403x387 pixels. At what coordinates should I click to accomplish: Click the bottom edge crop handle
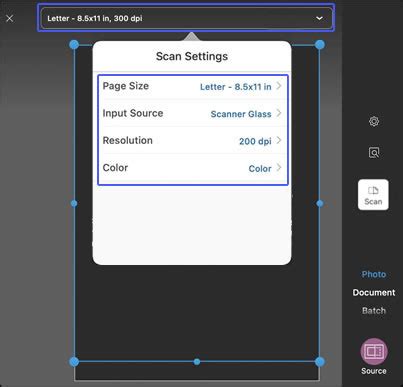197,361
